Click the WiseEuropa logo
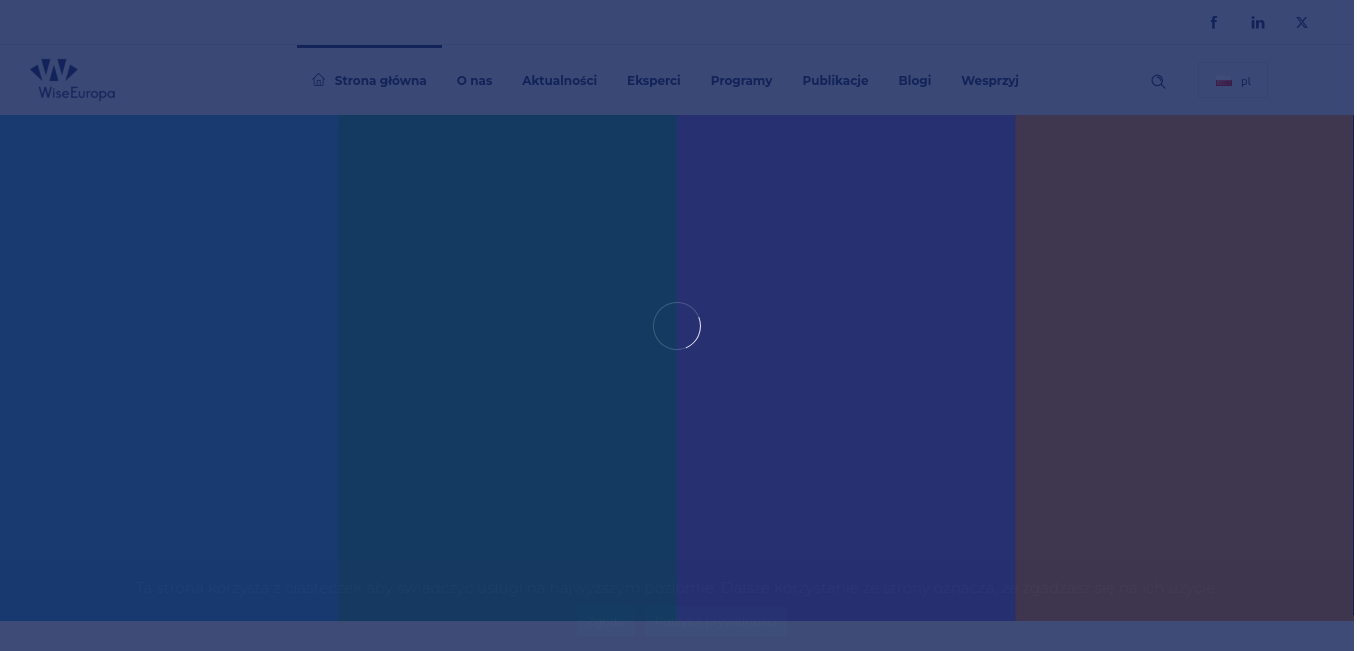The image size is (1366, 651). click(x=72, y=79)
